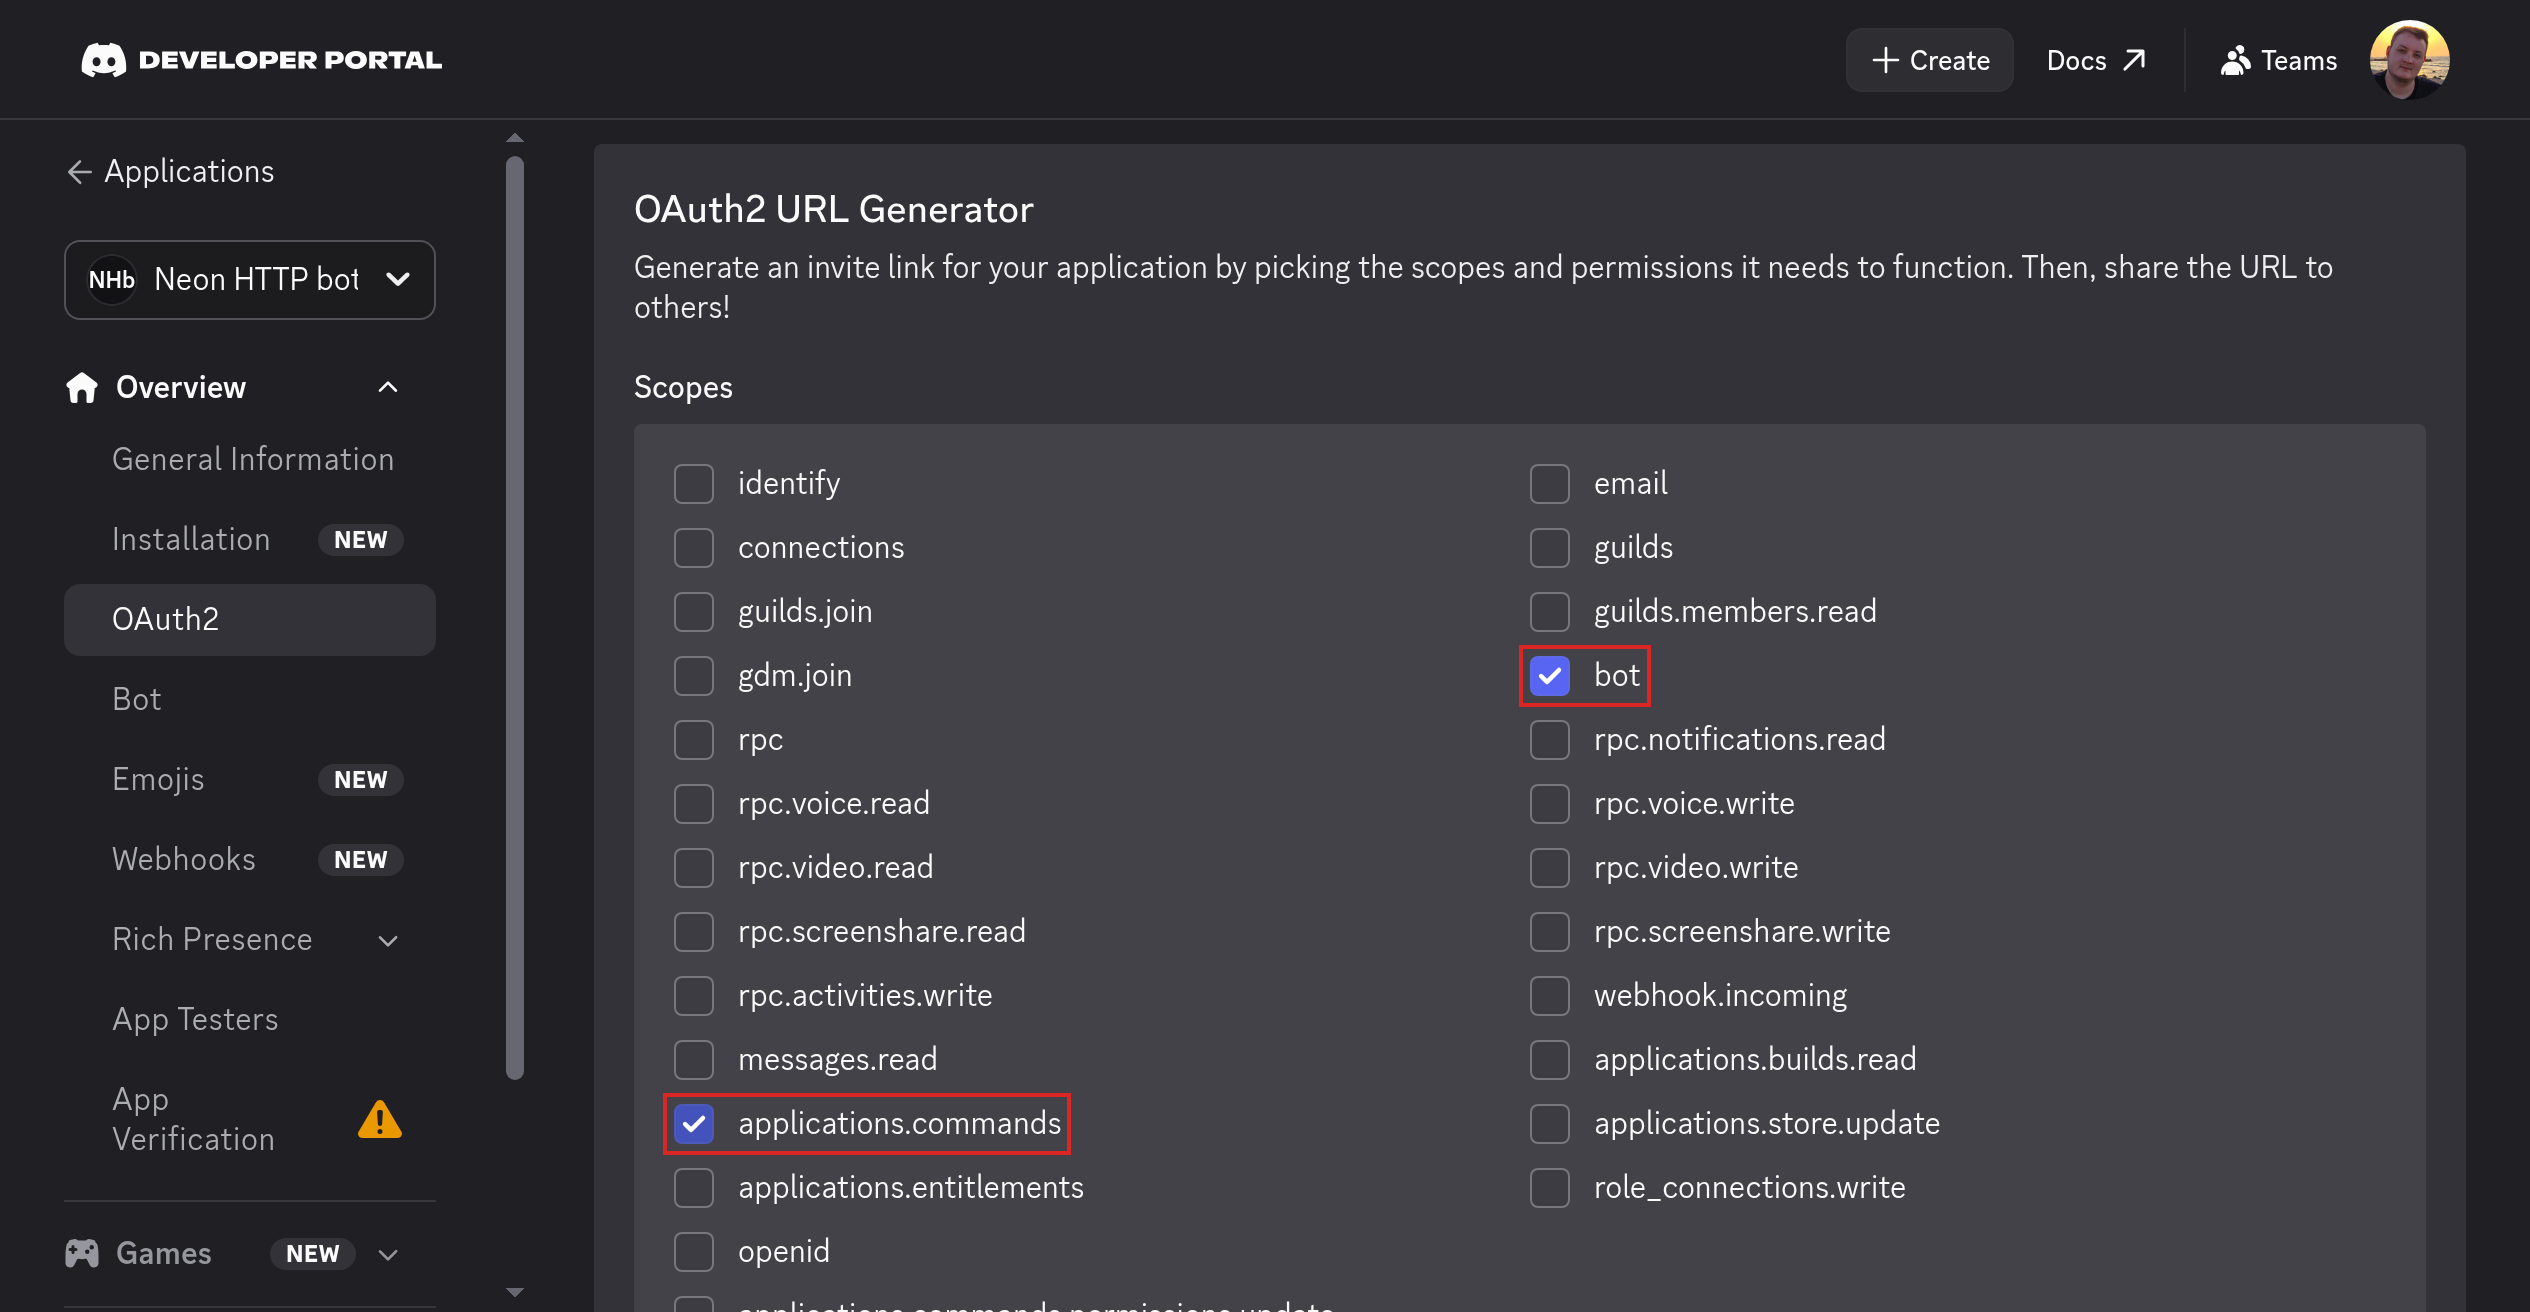Open the Neon HTTP bot application dropdown
The image size is (2530, 1312).
pyautogui.click(x=250, y=280)
